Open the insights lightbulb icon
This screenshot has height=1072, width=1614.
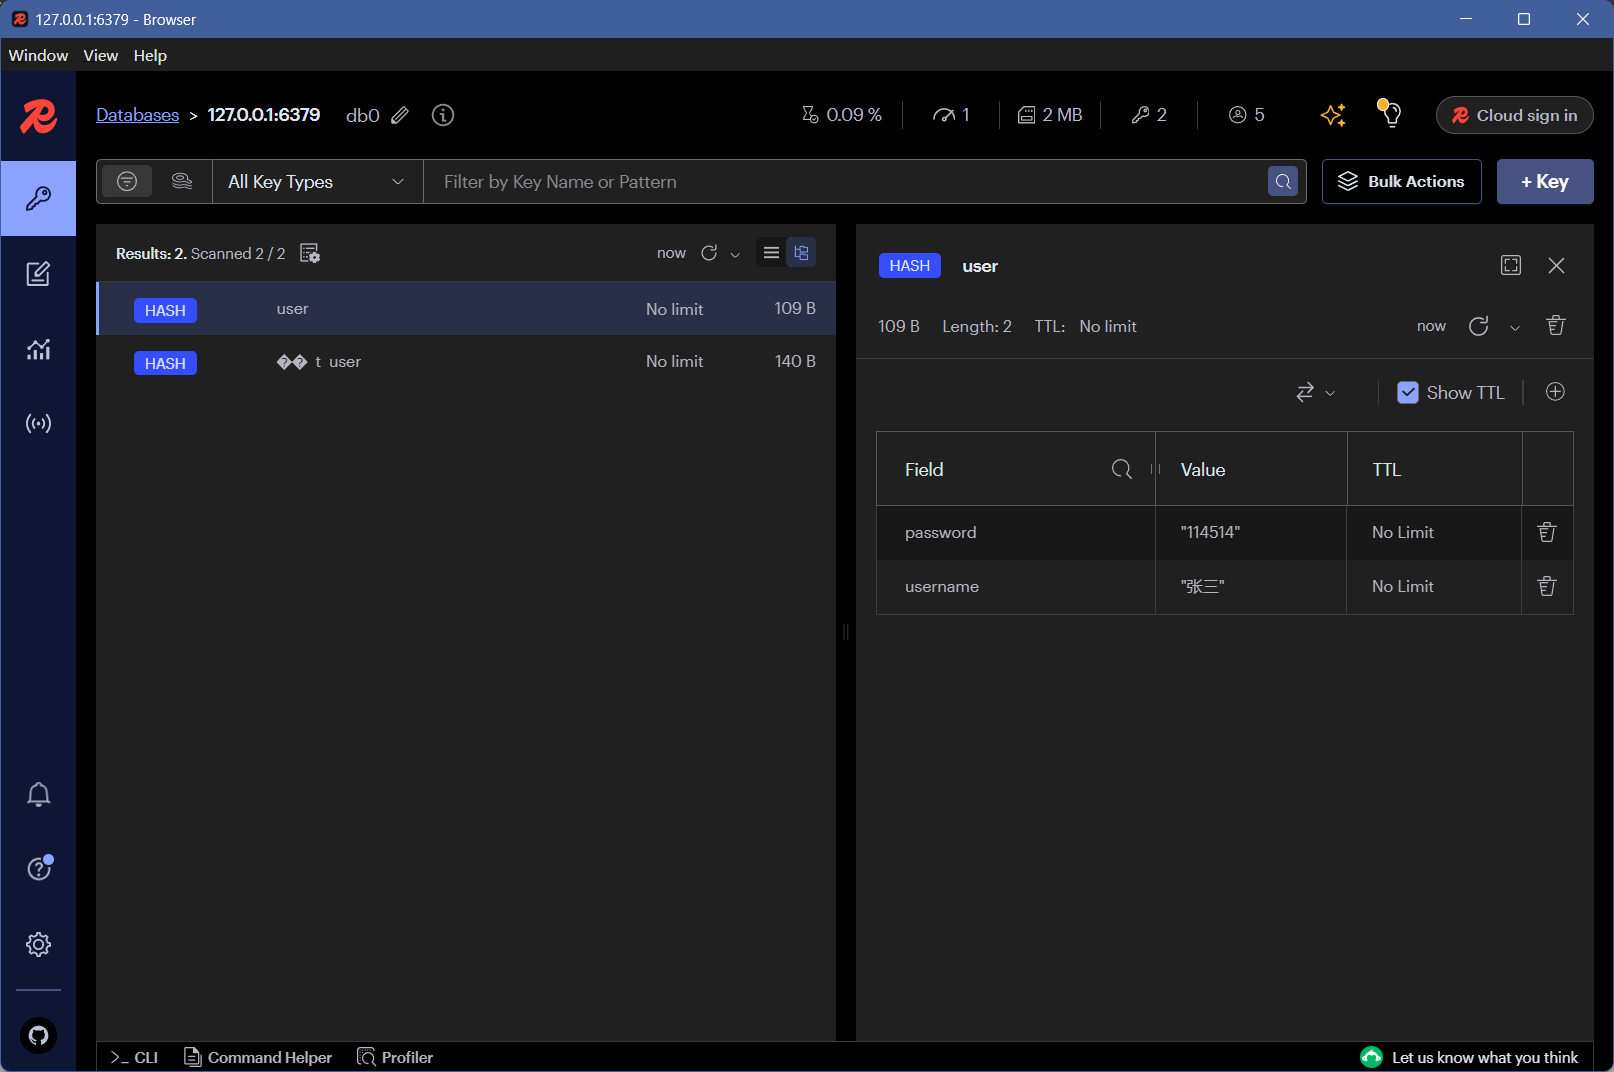1390,114
